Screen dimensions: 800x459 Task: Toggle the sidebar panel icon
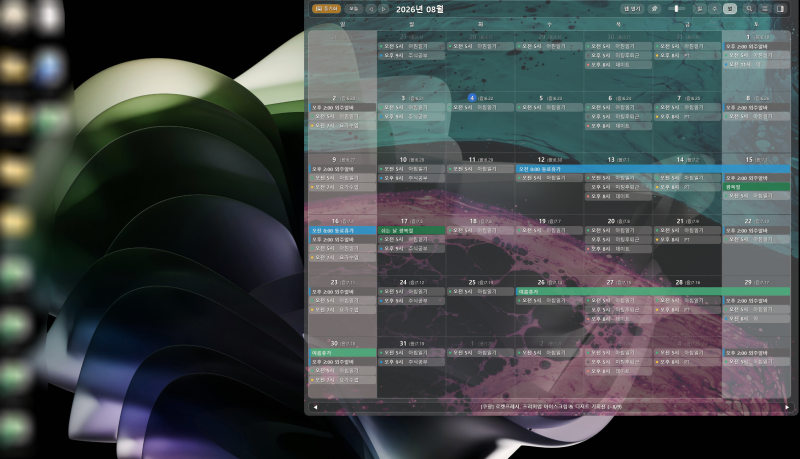[780, 9]
